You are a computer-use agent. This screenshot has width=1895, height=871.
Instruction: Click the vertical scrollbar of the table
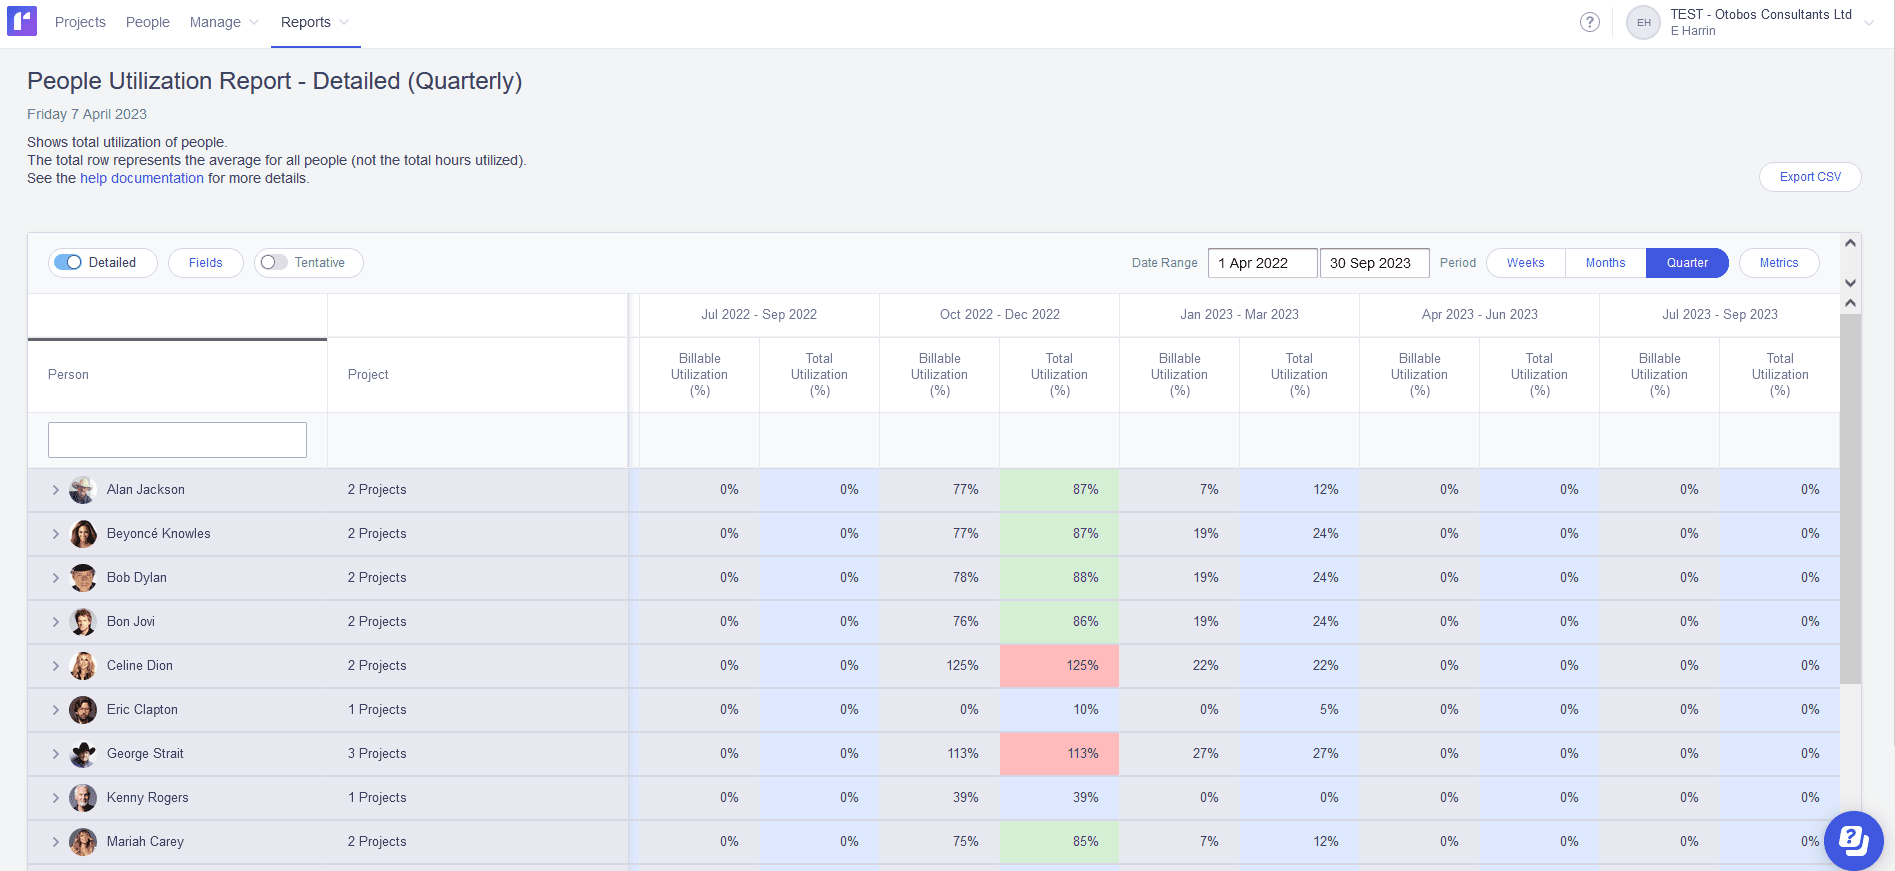[x=1850, y=500]
